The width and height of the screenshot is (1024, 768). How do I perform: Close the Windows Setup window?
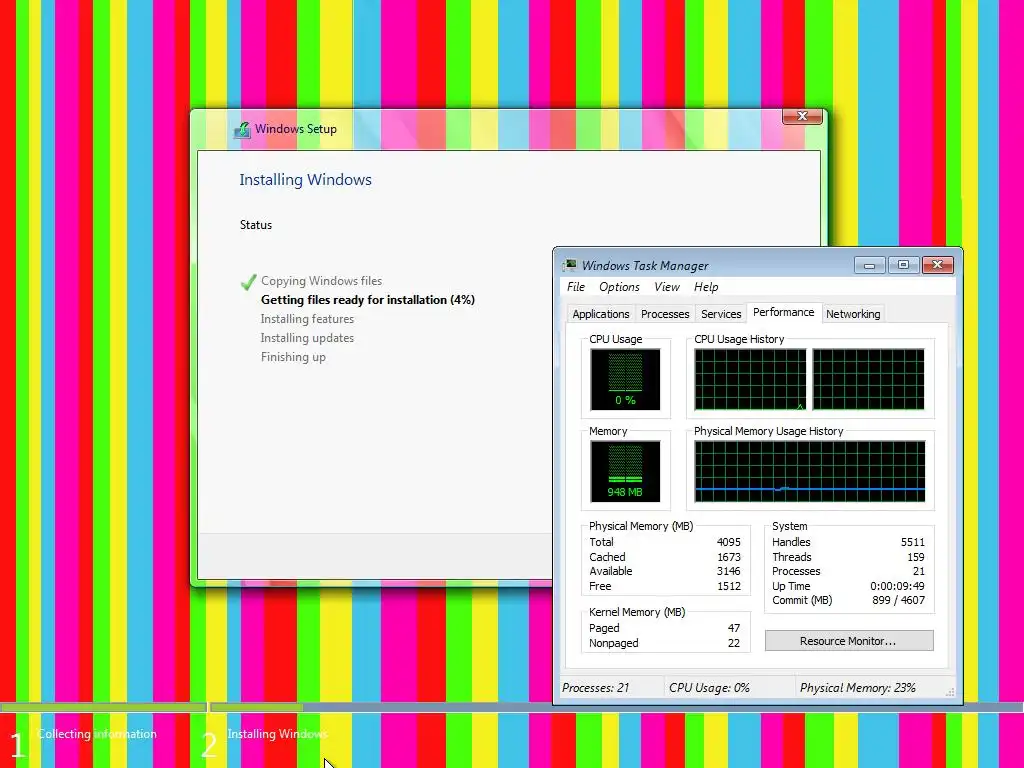[x=803, y=116]
